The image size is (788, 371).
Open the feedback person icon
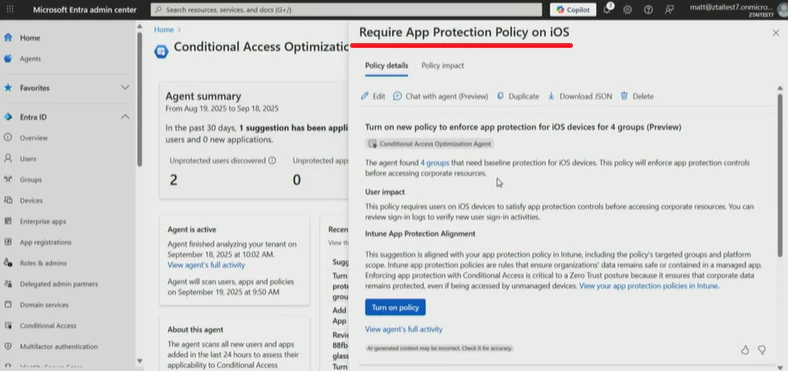669,10
